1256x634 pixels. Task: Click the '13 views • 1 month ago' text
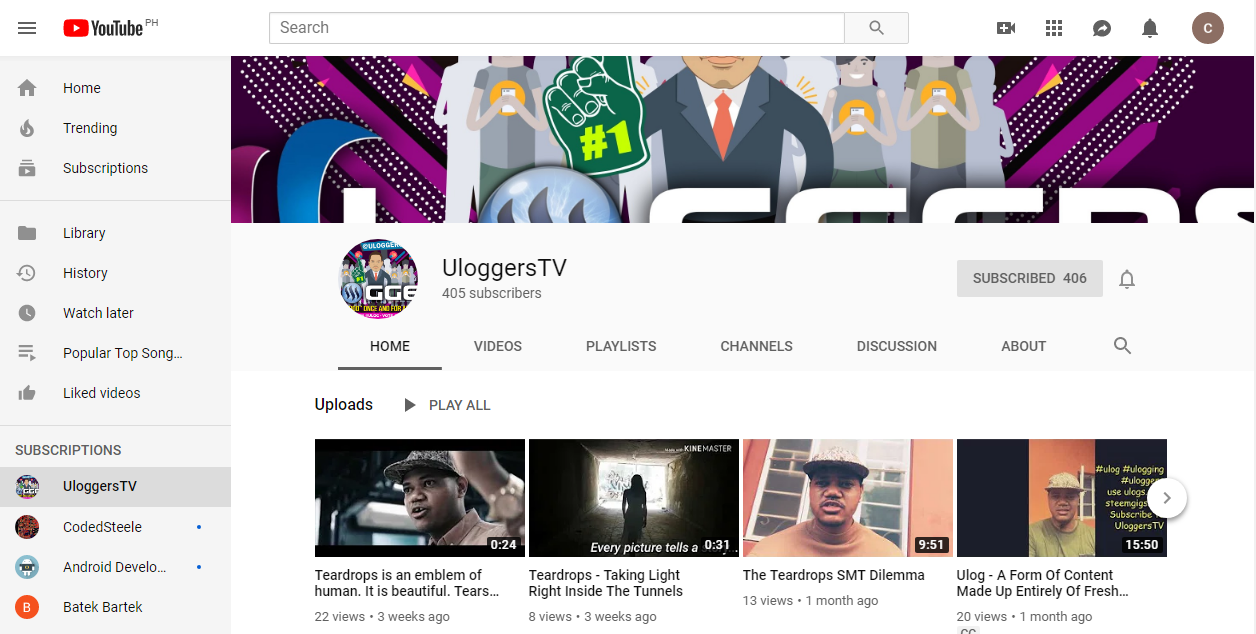(811, 601)
